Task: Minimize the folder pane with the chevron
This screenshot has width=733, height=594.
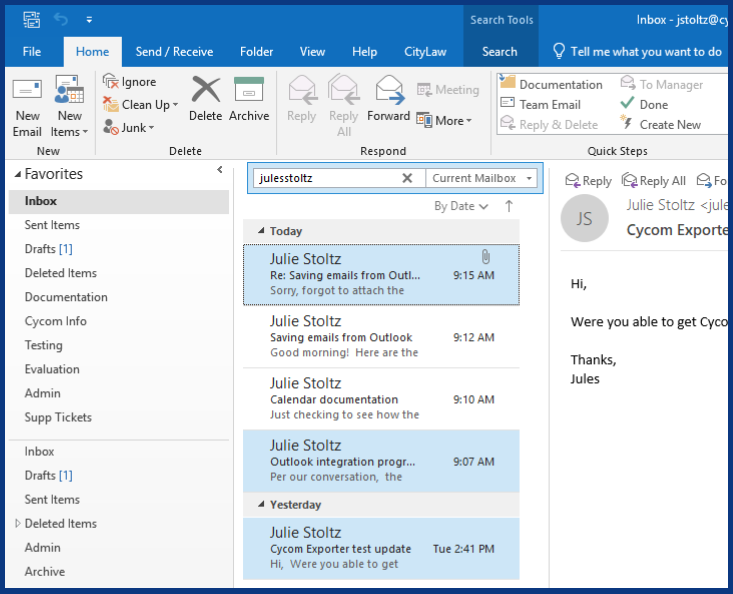Action: pos(220,170)
